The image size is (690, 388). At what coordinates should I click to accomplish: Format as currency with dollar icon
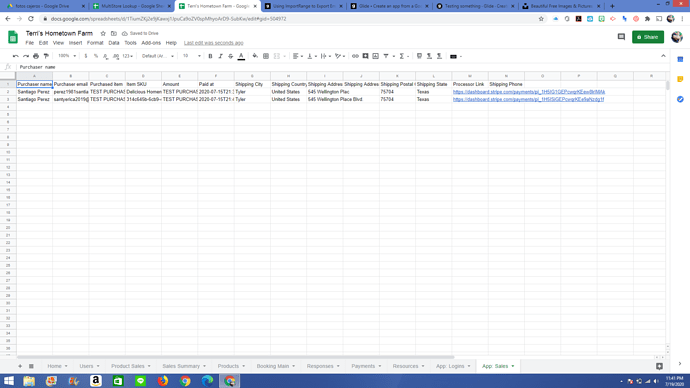[x=86, y=56]
